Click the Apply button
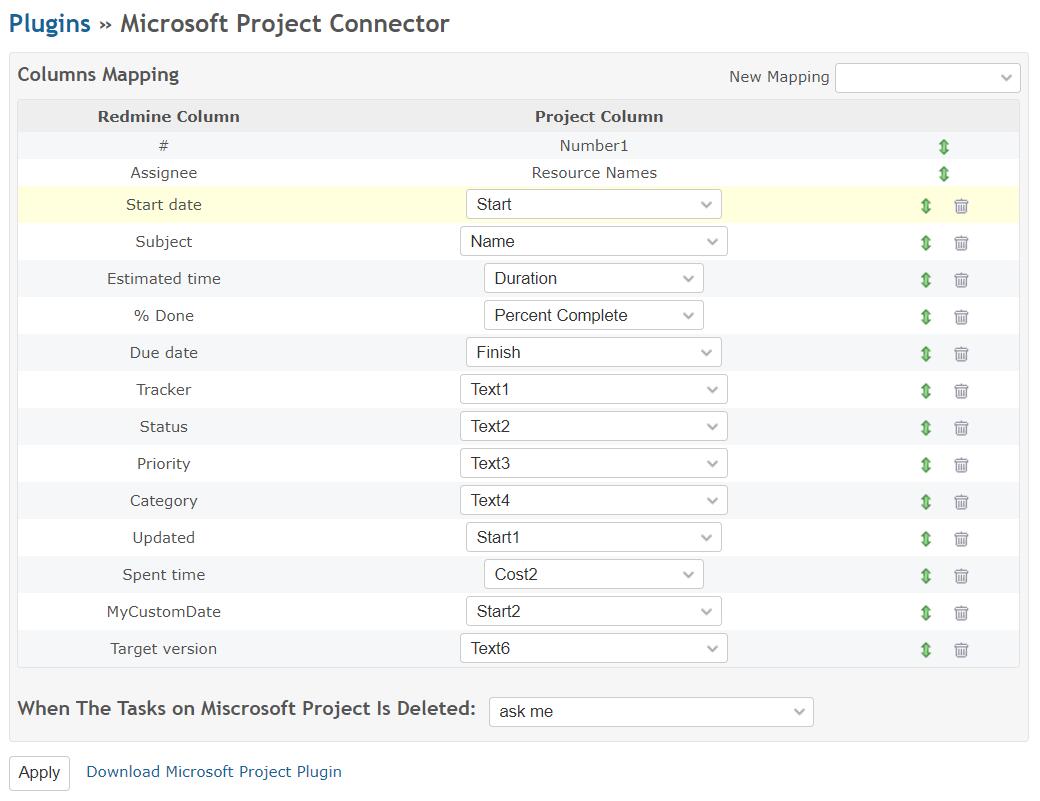 click(x=39, y=773)
